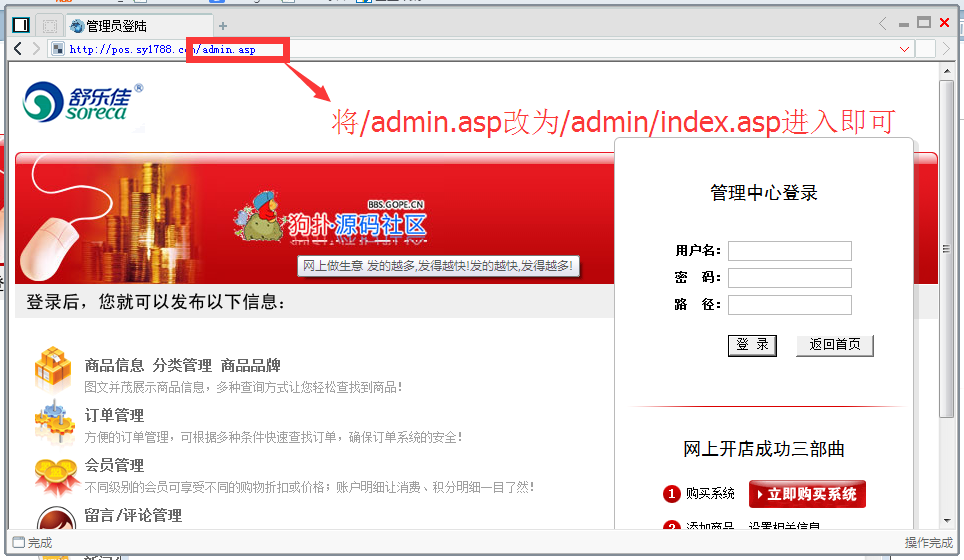Focus the address bar URL field
The image size is (964, 560).
(x=480, y=49)
